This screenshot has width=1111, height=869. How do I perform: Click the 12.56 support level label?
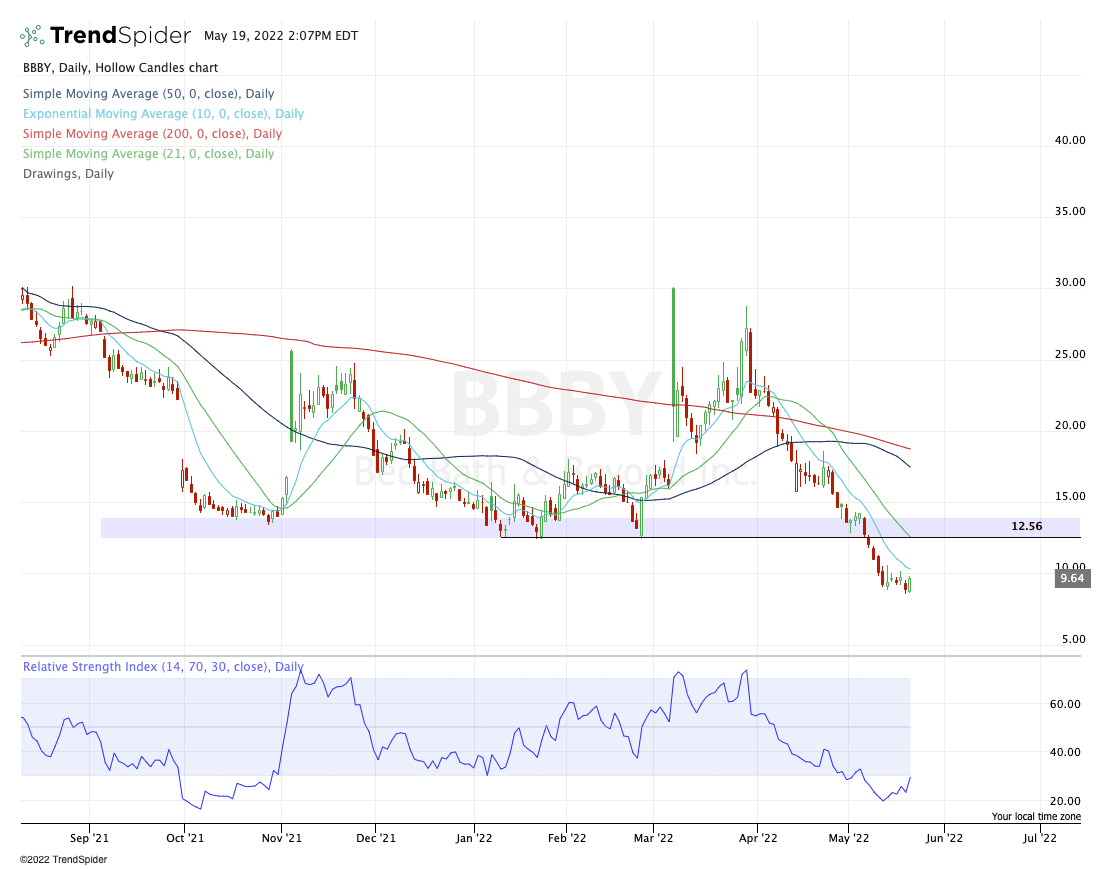[x=1027, y=526]
